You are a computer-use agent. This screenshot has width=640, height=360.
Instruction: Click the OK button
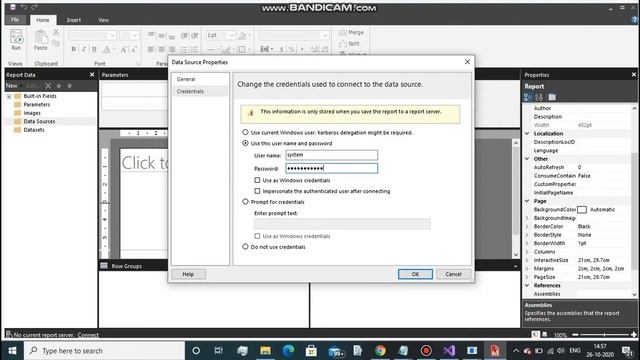(415, 274)
